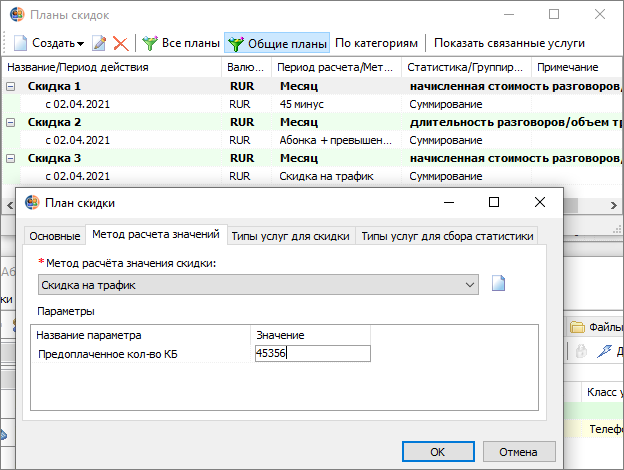Click the Значение column header

pos(310,335)
